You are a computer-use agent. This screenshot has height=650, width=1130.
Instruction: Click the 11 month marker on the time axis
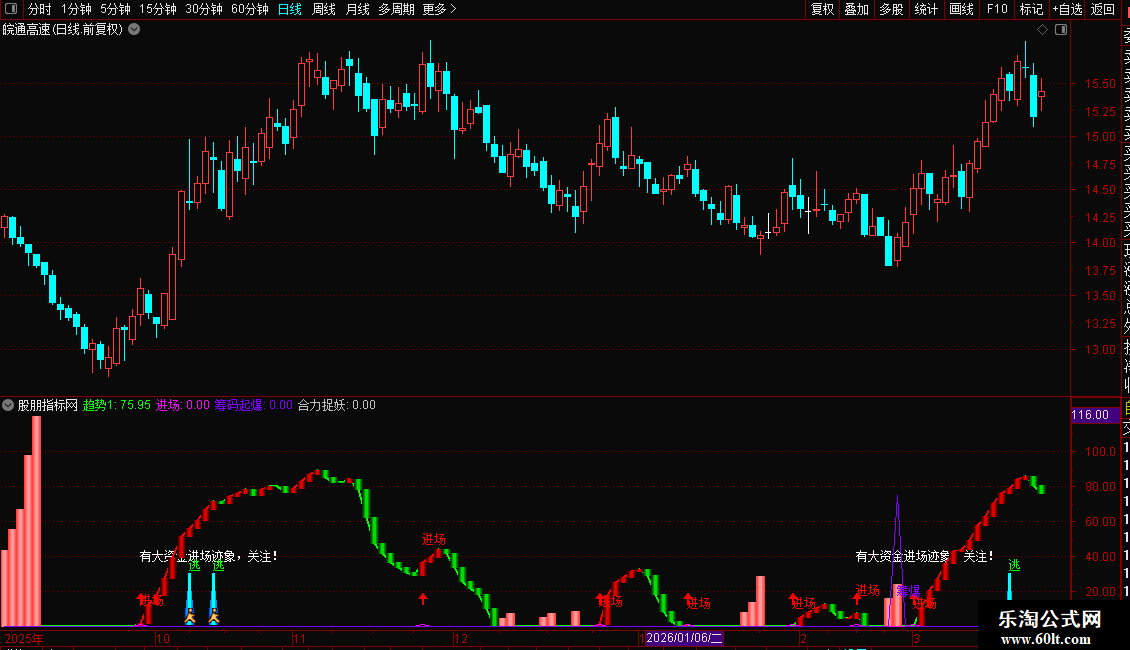299,638
